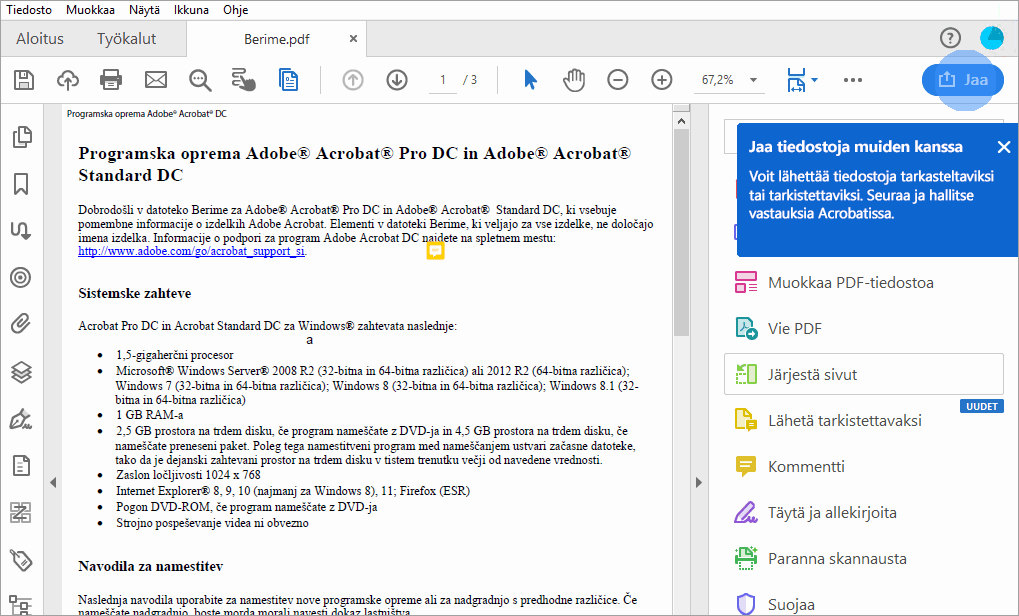This screenshot has width=1019, height=616.
Task: Open the zoom level dropdown showing 67,2%
Action: click(x=752, y=80)
